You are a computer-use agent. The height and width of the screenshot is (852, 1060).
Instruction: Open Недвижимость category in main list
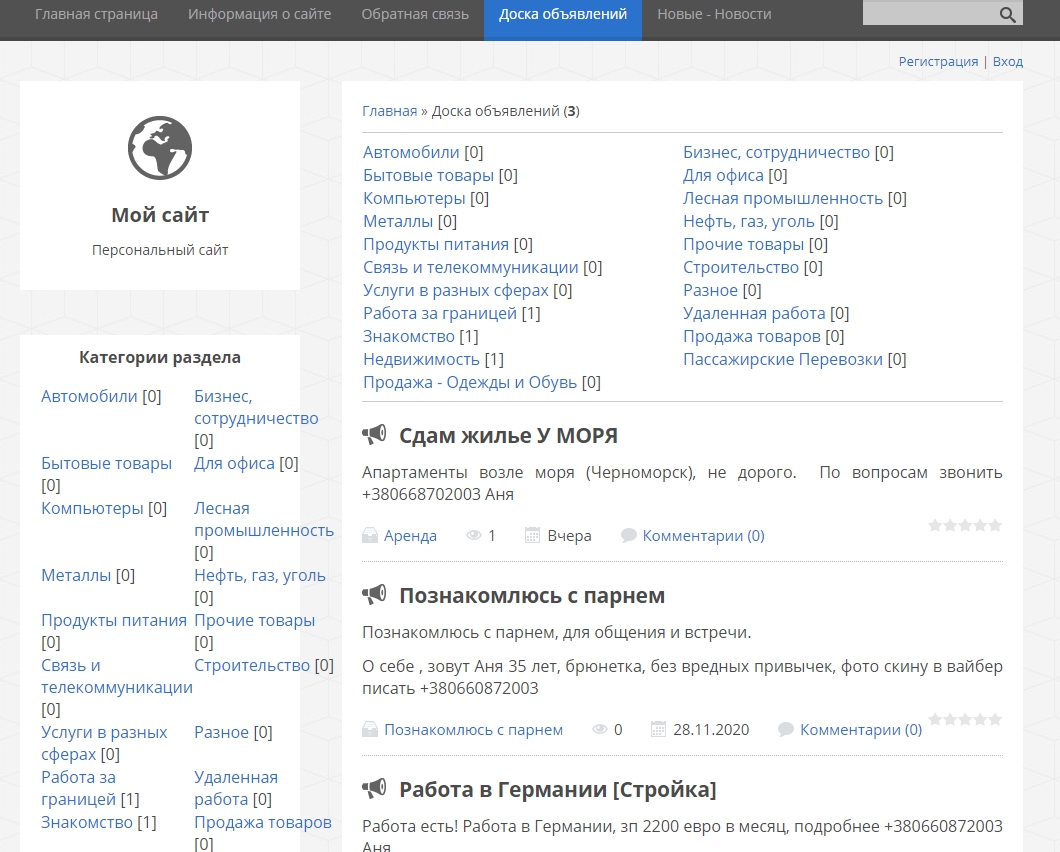(x=421, y=359)
